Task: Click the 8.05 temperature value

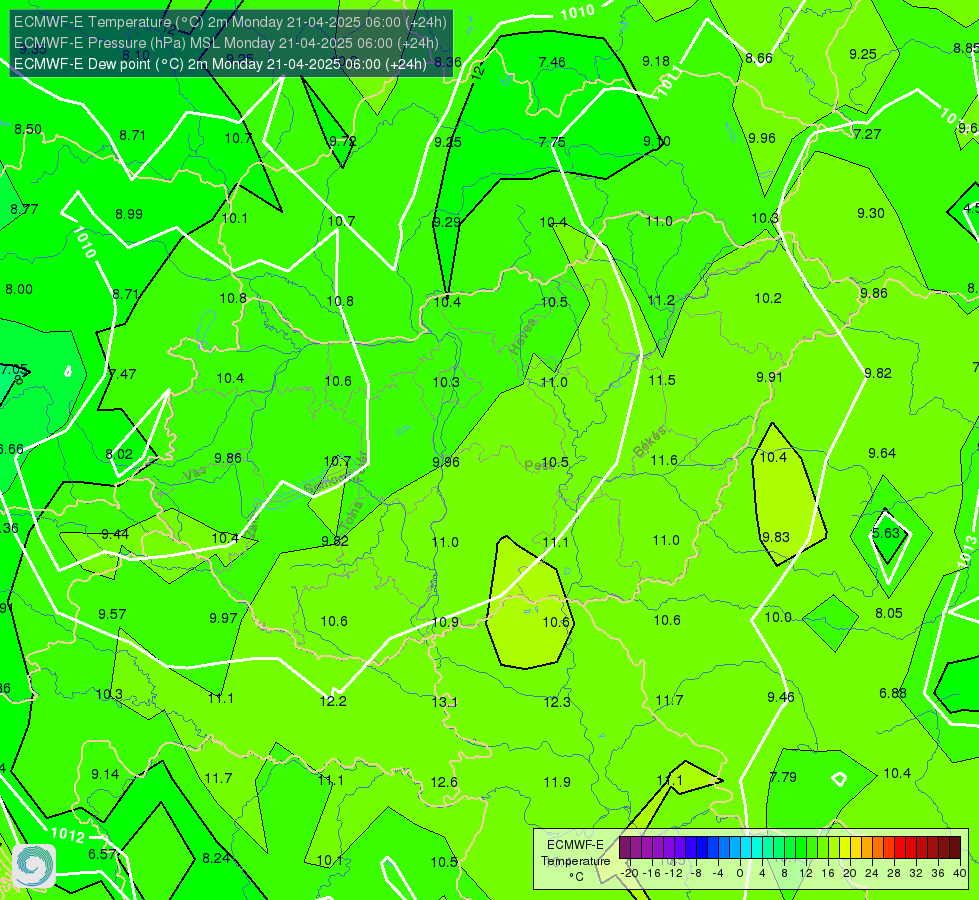Action: click(x=888, y=613)
